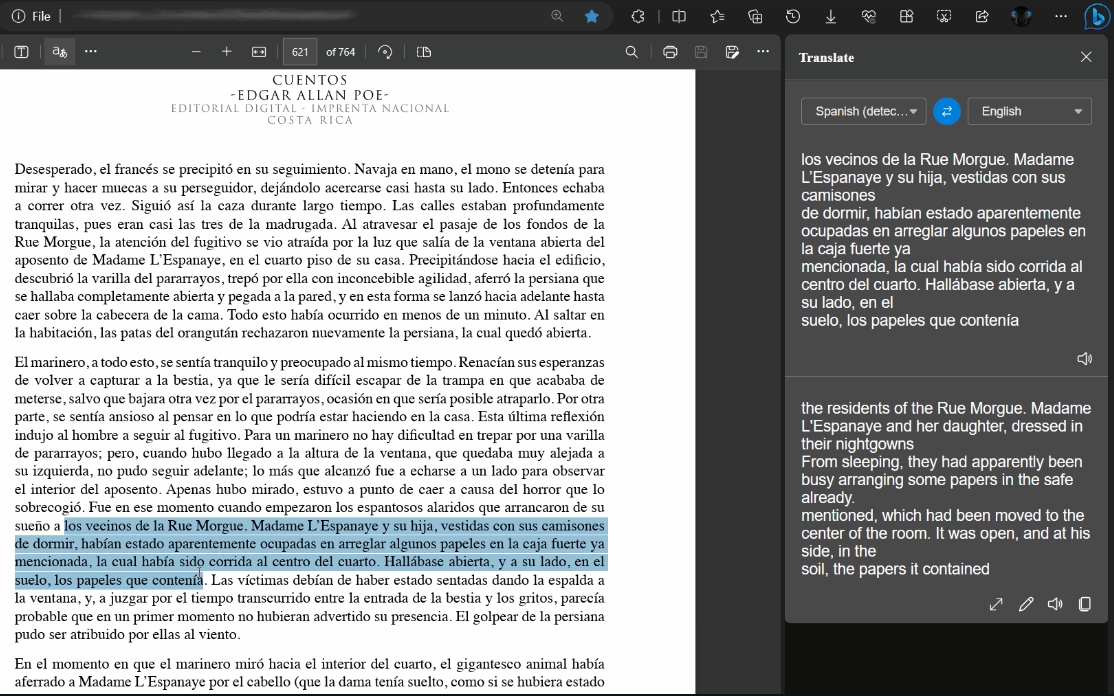Viewport: 1114px width, 696px height.
Task: Click the screenshot capture icon
Action: pyautogui.click(x=943, y=16)
